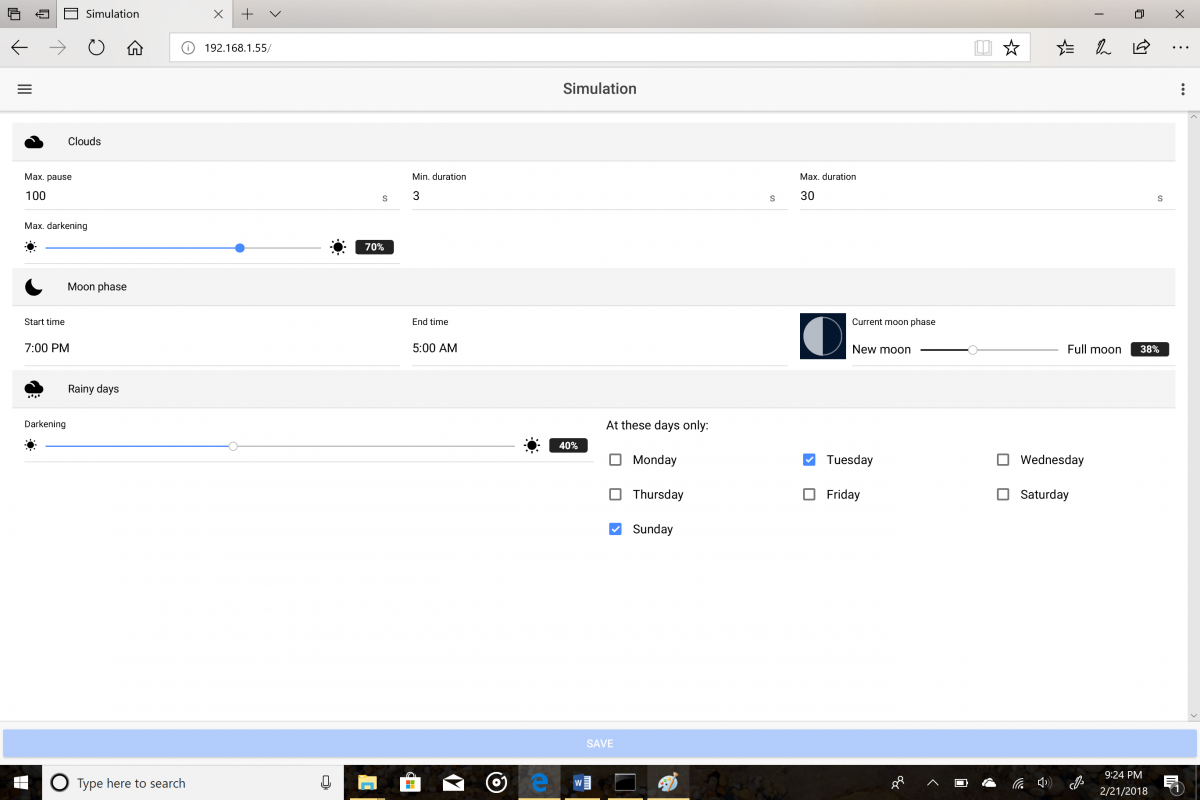Share this web page
This screenshot has width=1200, height=800.
(x=1141, y=47)
